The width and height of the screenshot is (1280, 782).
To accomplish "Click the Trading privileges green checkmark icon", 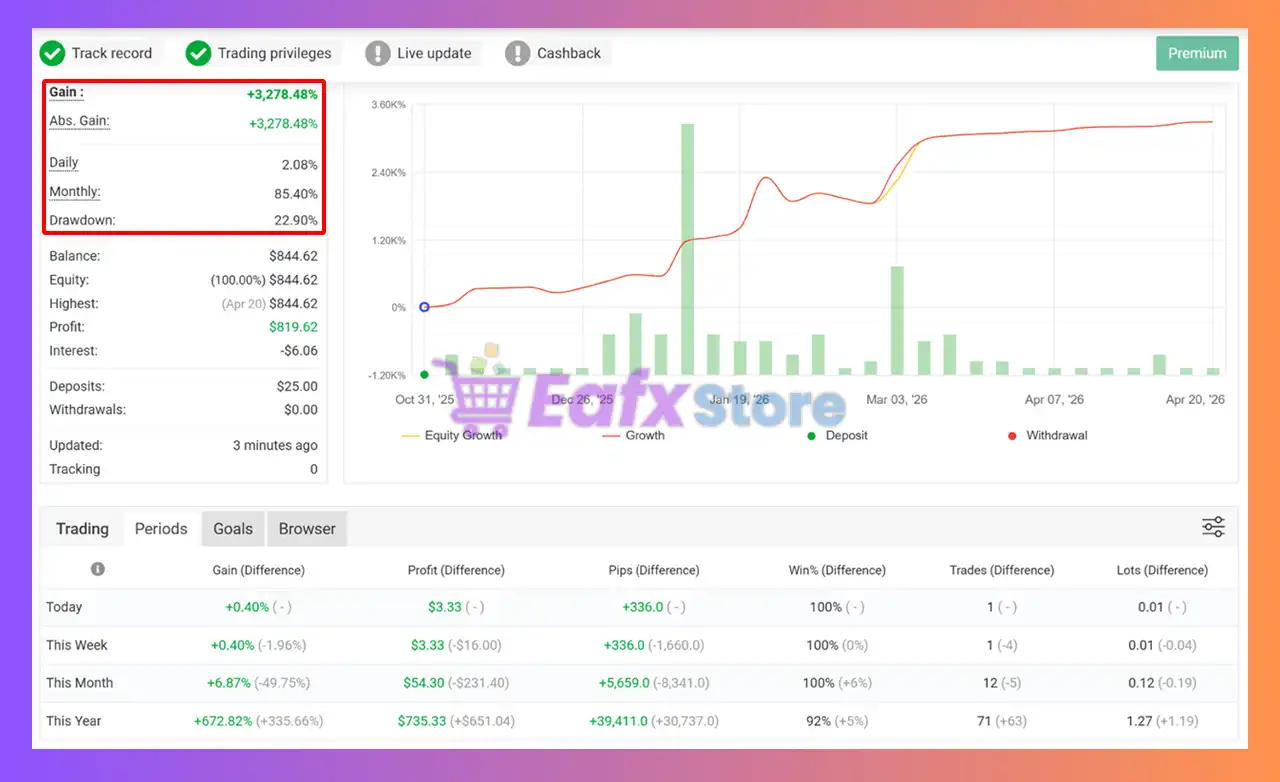I will tap(199, 53).
